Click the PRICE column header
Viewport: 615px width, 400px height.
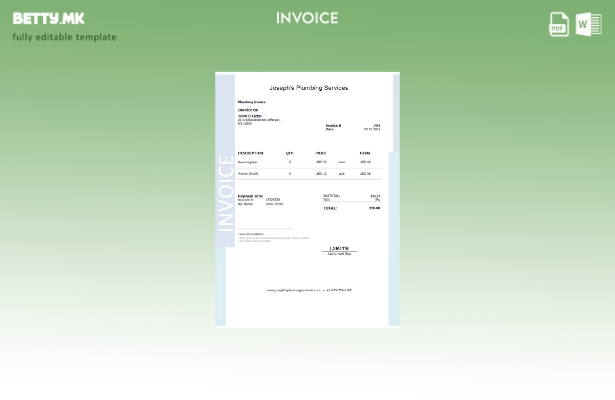321,153
